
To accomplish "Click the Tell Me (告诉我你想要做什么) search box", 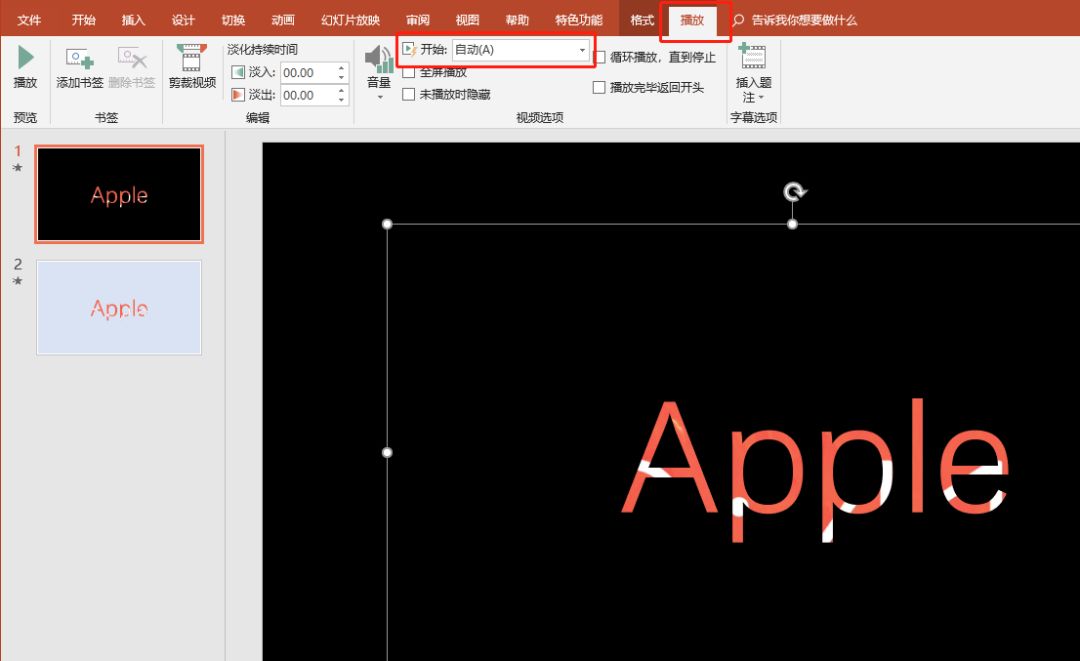I will [804, 20].
